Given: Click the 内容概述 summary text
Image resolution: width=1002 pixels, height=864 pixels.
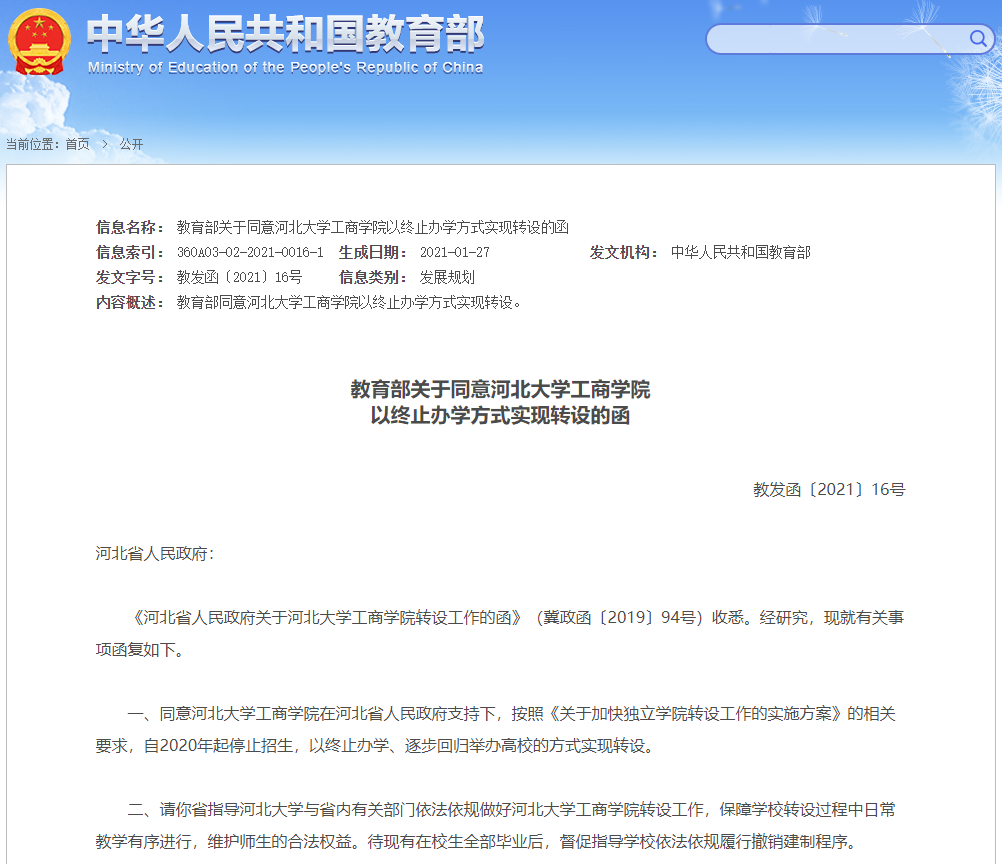Looking at the screenshot, I should coord(349,302).
